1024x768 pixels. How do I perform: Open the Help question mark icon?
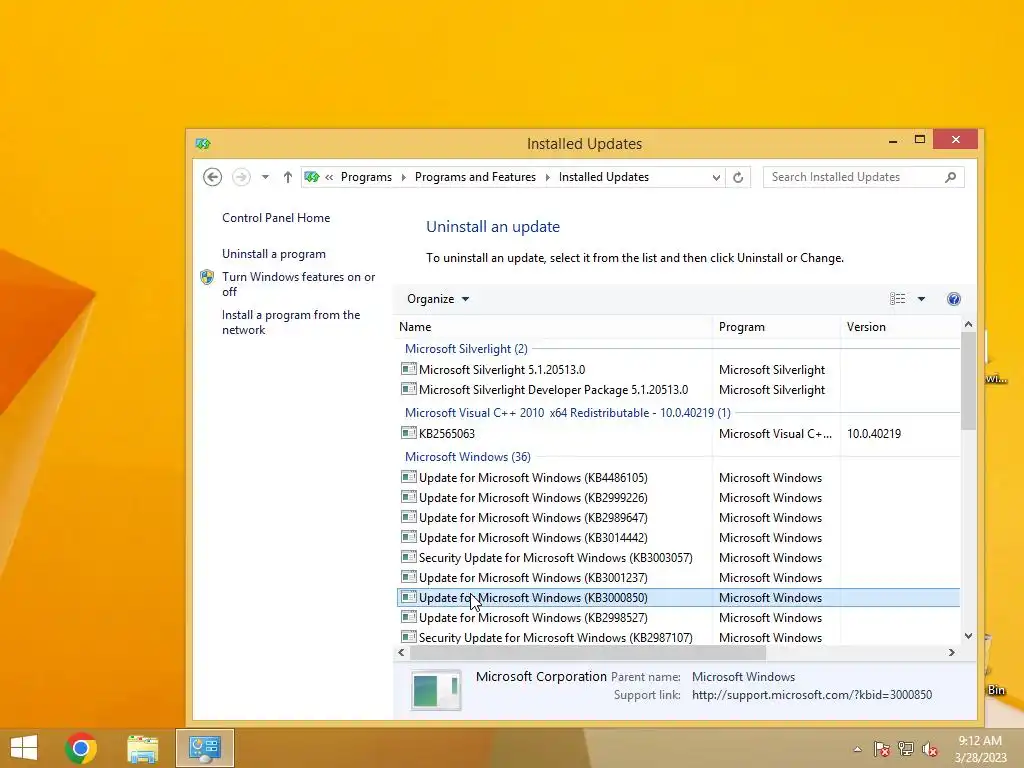pyautogui.click(x=953, y=298)
